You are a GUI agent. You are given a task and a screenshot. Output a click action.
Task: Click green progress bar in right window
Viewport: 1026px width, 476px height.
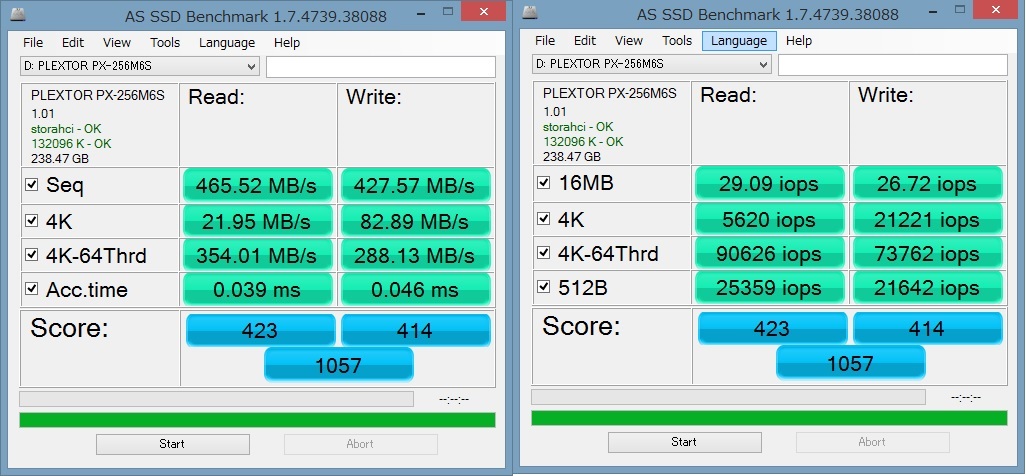pyautogui.click(x=769, y=418)
